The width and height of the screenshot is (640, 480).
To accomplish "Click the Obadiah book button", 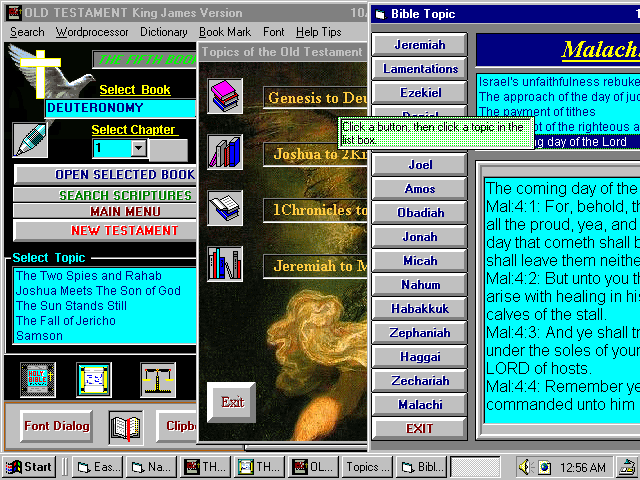I will pyautogui.click(x=420, y=213).
